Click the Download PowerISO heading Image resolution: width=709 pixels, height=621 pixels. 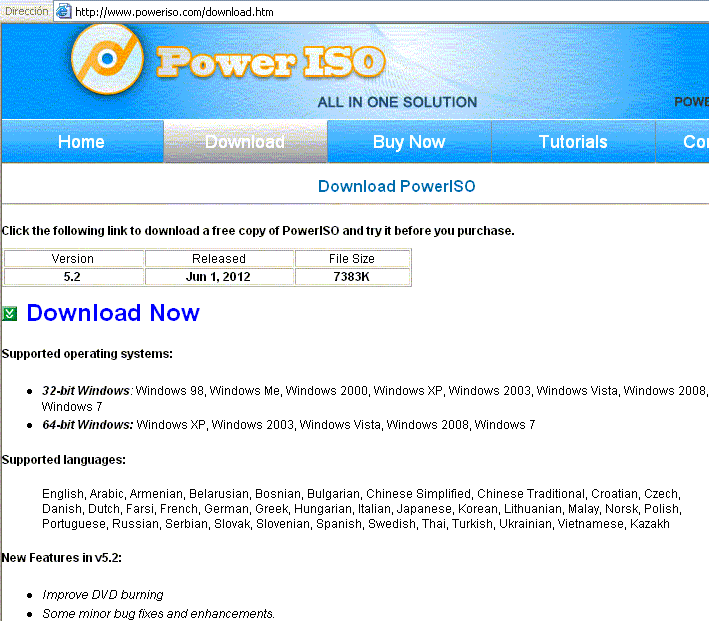click(397, 186)
